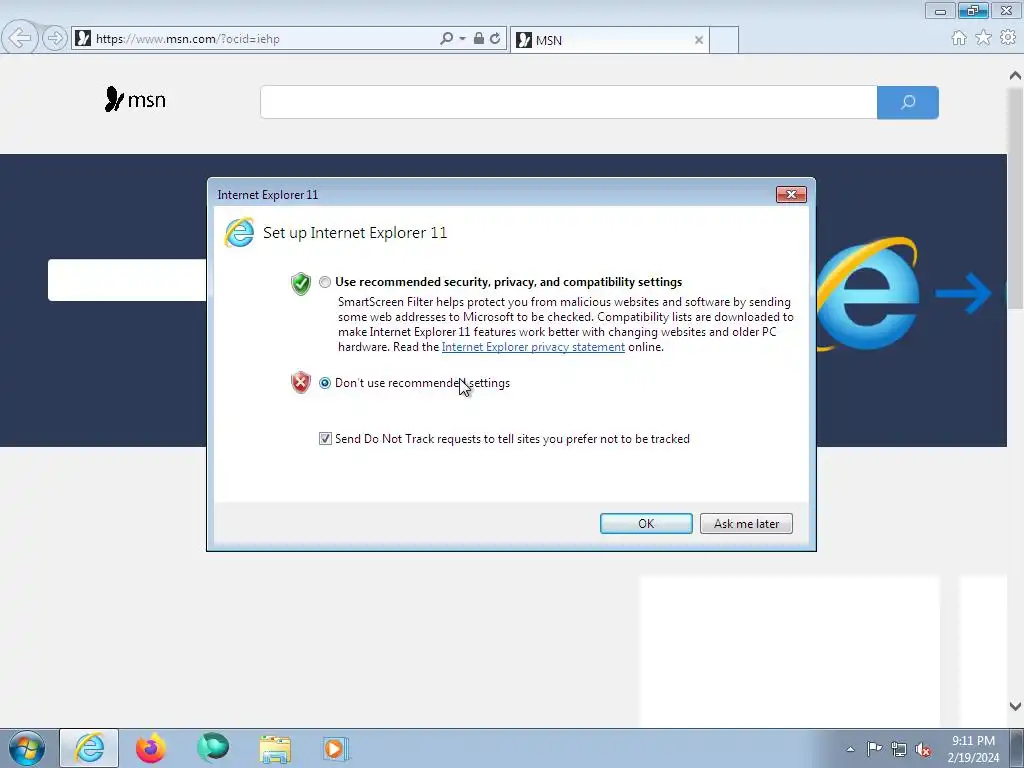Click the blue right arrow on banner
Screen dimensions: 1024x768
pos(963,293)
